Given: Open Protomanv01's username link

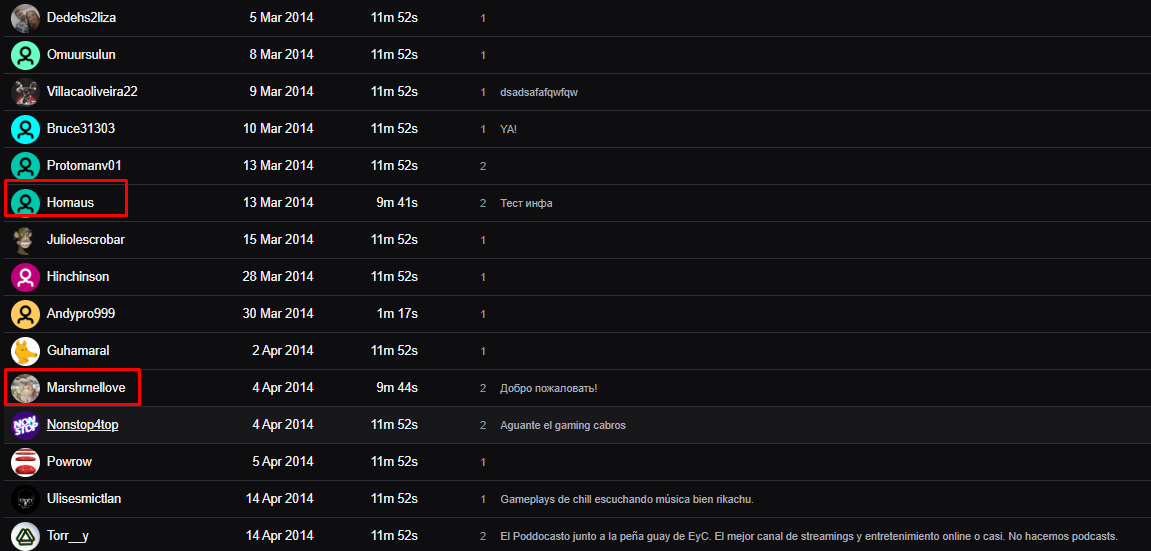Looking at the screenshot, I should click(84, 166).
